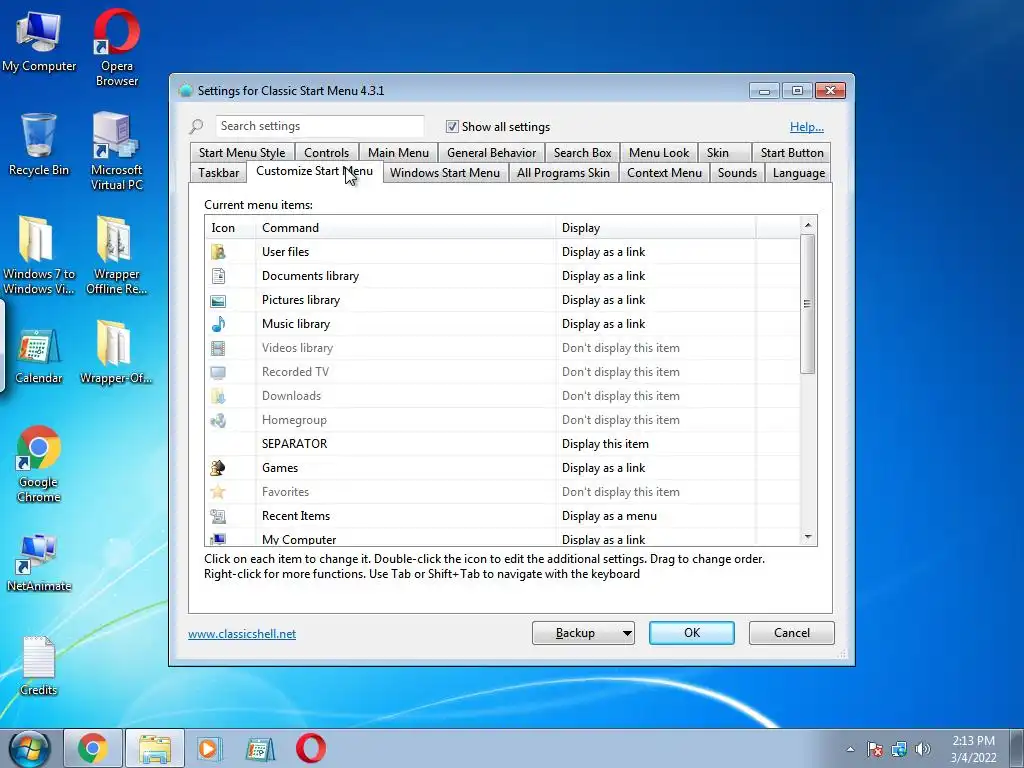Open the General Behavior tab

(491, 153)
